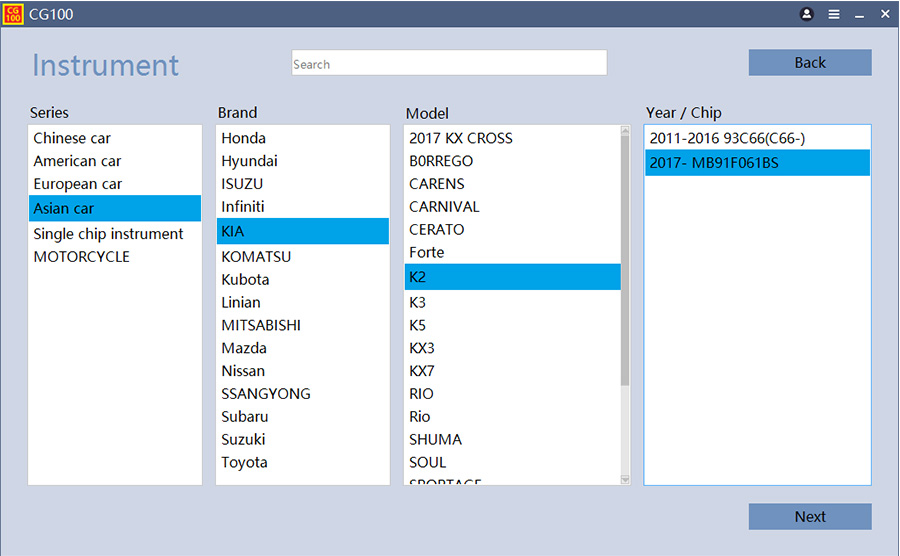
Task: Select Toyota brand
Action: 244,462
